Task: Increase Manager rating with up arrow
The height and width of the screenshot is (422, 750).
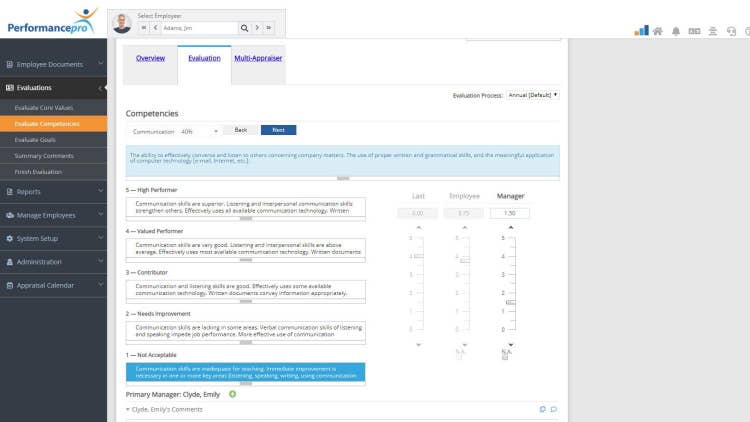Action: pyautogui.click(x=511, y=227)
